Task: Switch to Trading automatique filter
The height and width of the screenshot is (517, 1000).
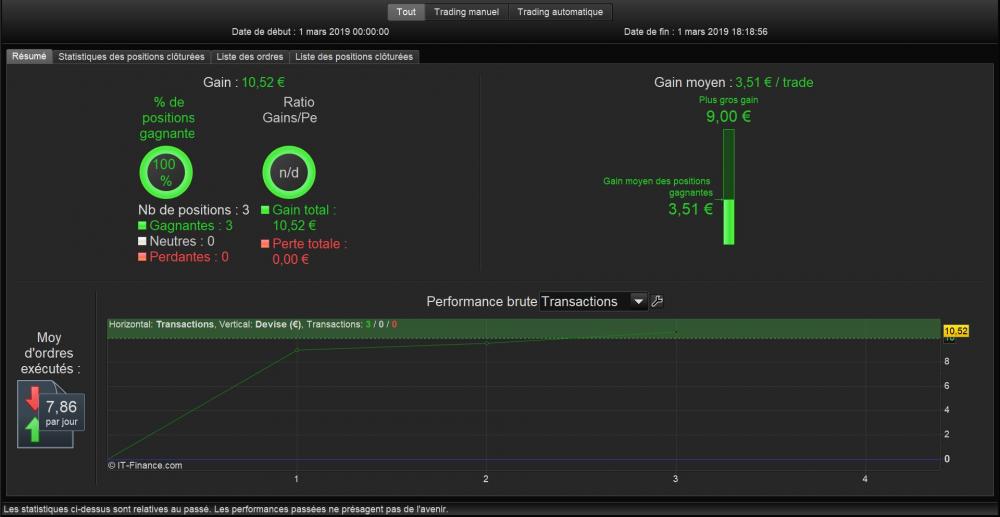Action: (x=560, y=12)
